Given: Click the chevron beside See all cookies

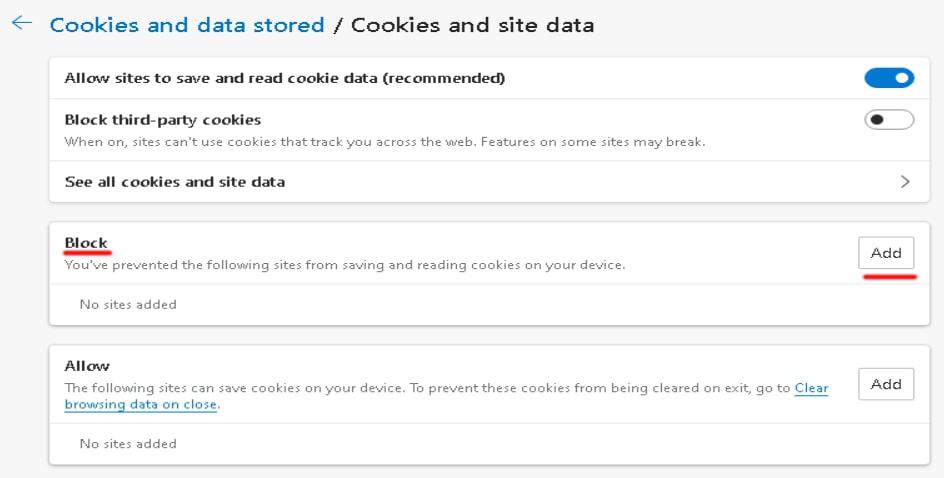Looking at the screenshot, I should (x=905, y=182).
